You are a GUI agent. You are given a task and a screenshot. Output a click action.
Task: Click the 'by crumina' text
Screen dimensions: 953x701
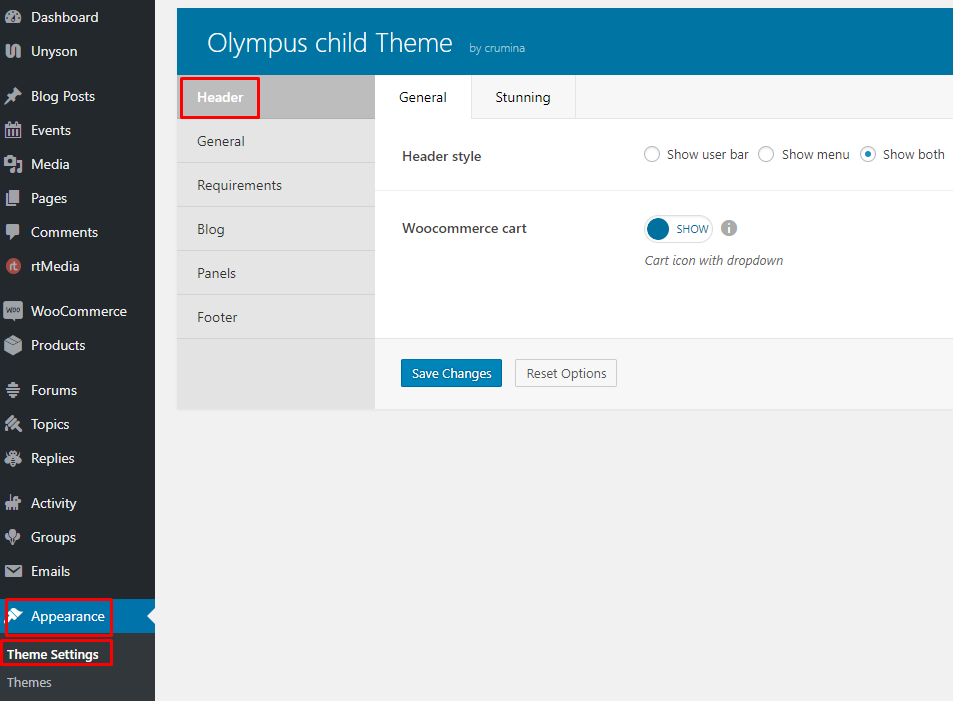pos(497,48)
